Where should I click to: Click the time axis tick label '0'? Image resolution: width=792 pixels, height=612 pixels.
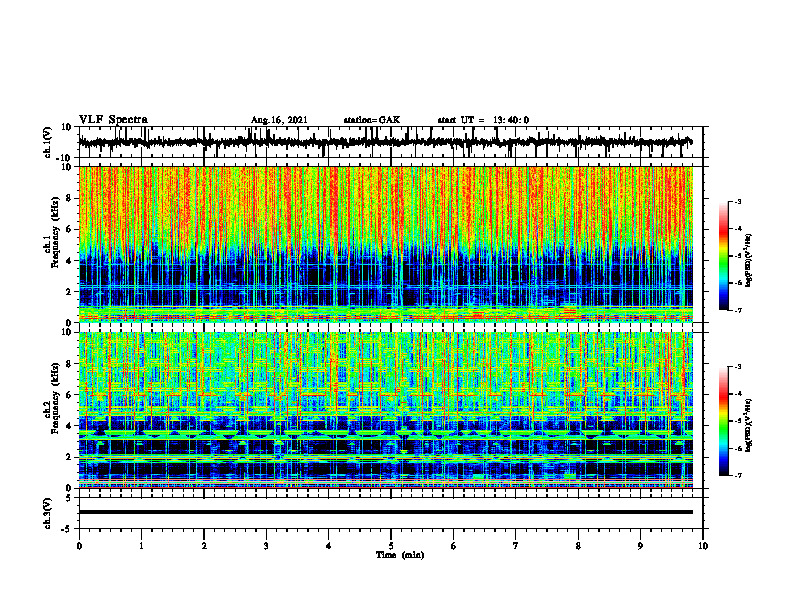pyautogui.click(x=79, y=546)
